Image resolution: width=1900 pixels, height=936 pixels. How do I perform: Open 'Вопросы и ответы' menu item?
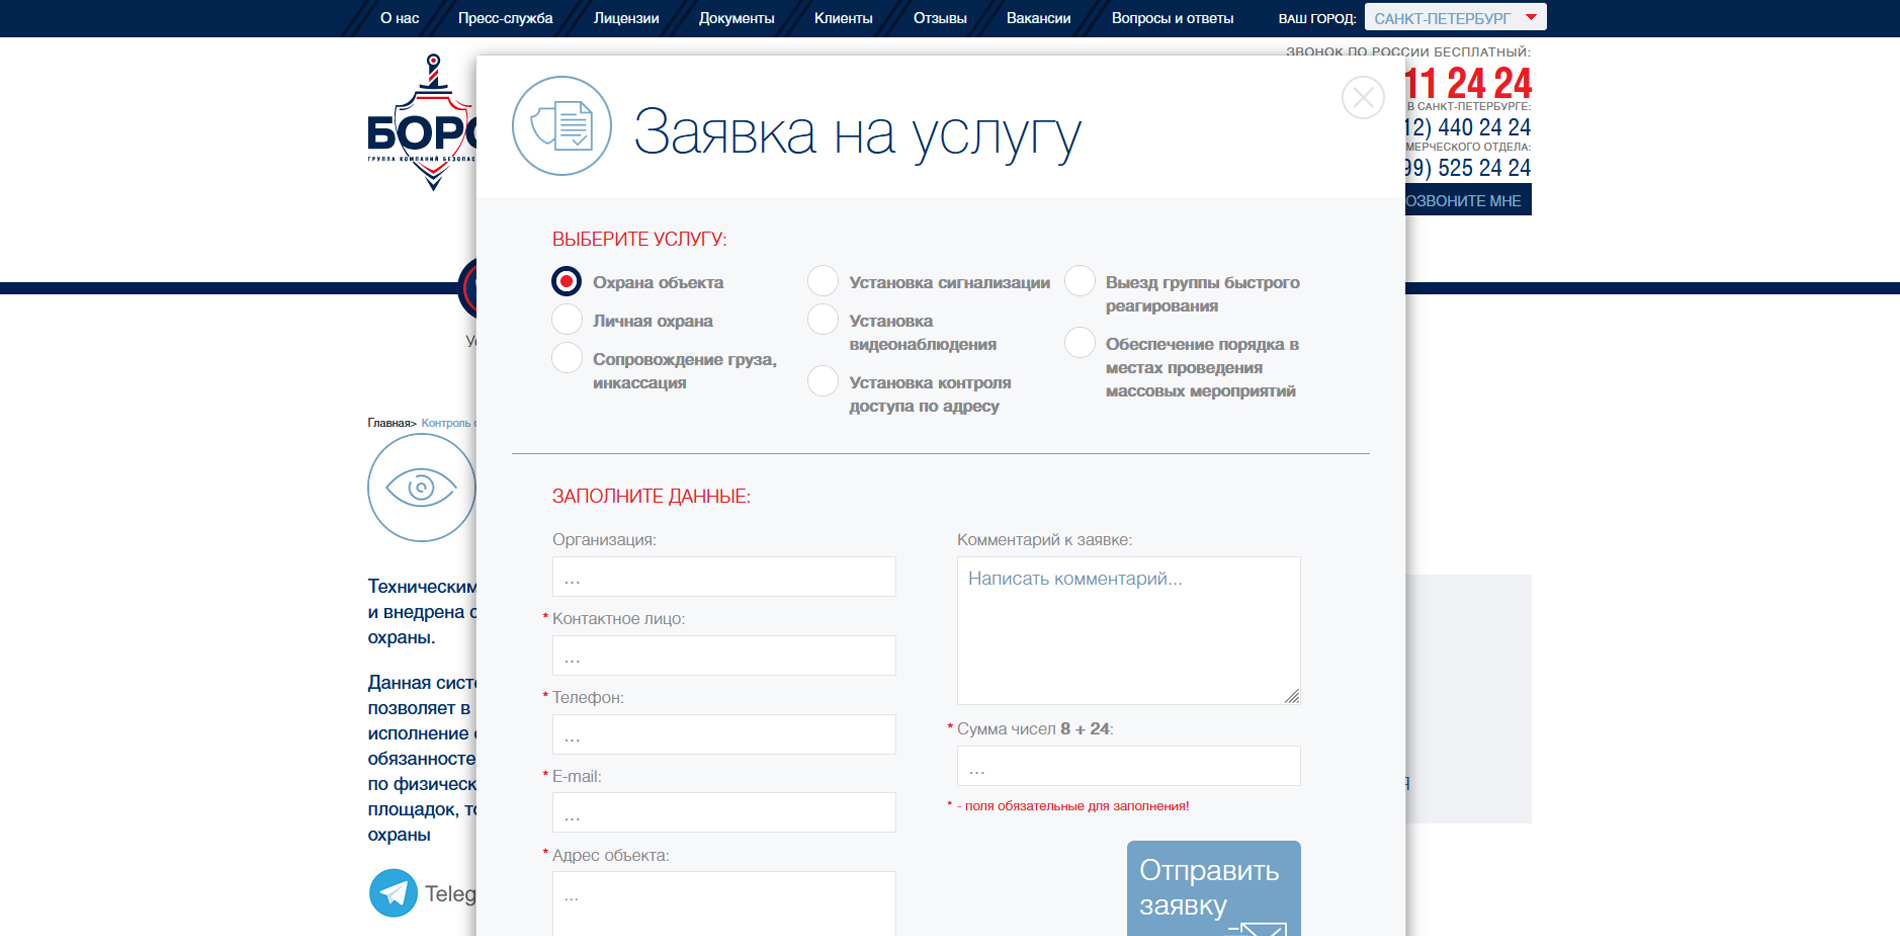[x=1172, y=18]
